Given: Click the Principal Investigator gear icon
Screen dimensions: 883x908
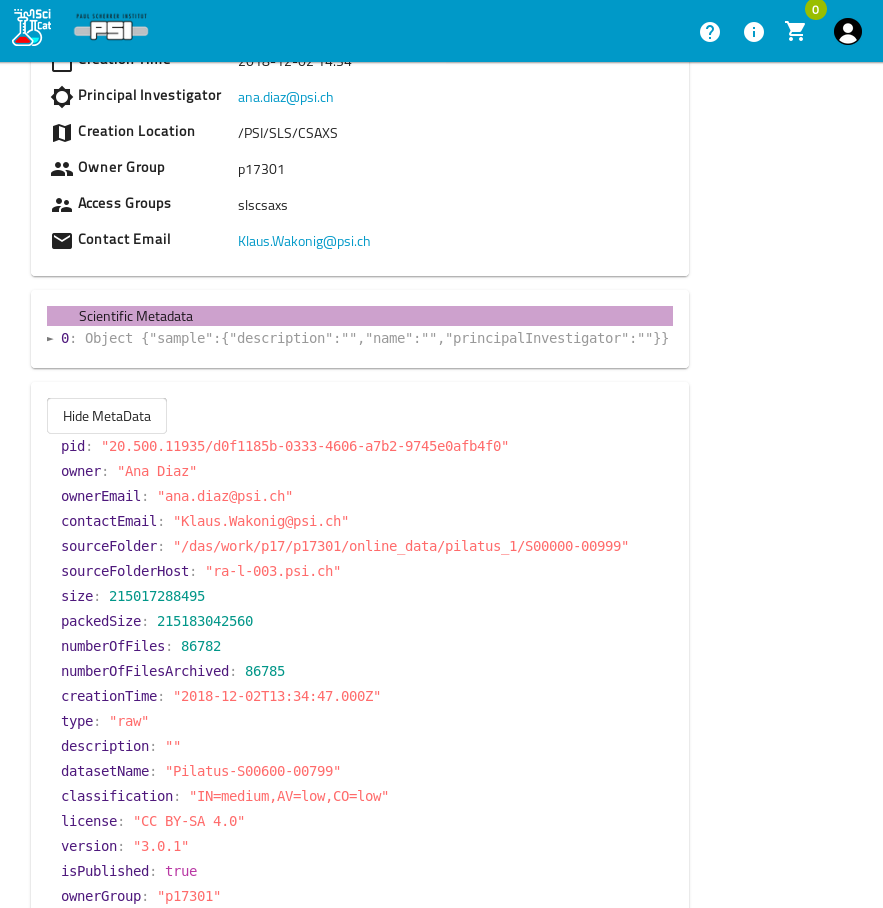Looking at the screenshot, I should [62, 97].
